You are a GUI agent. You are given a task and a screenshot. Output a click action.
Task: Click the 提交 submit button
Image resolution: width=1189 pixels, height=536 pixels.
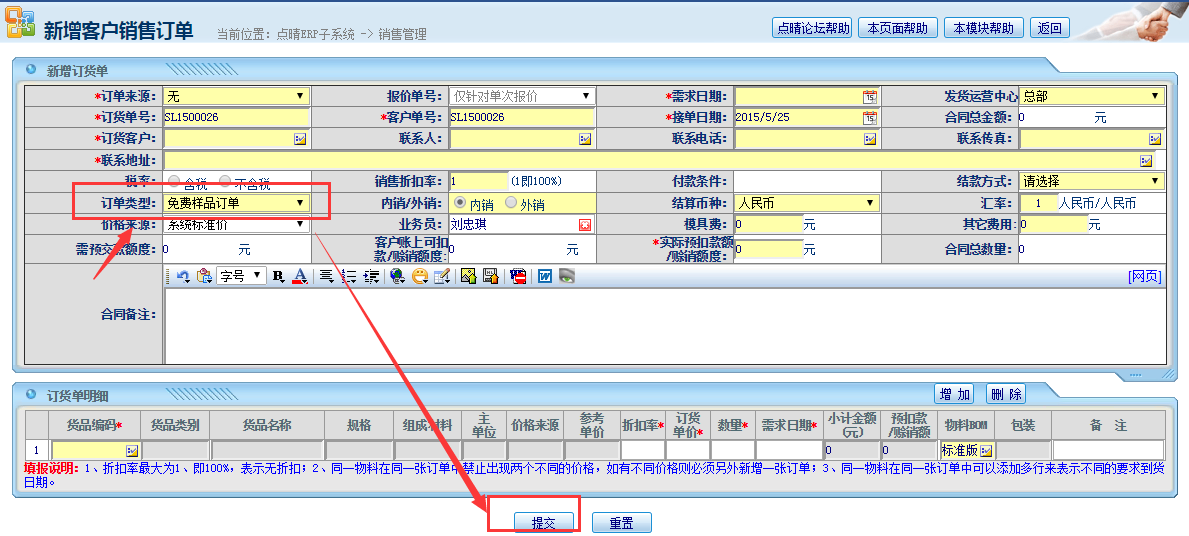coord(543,523)
